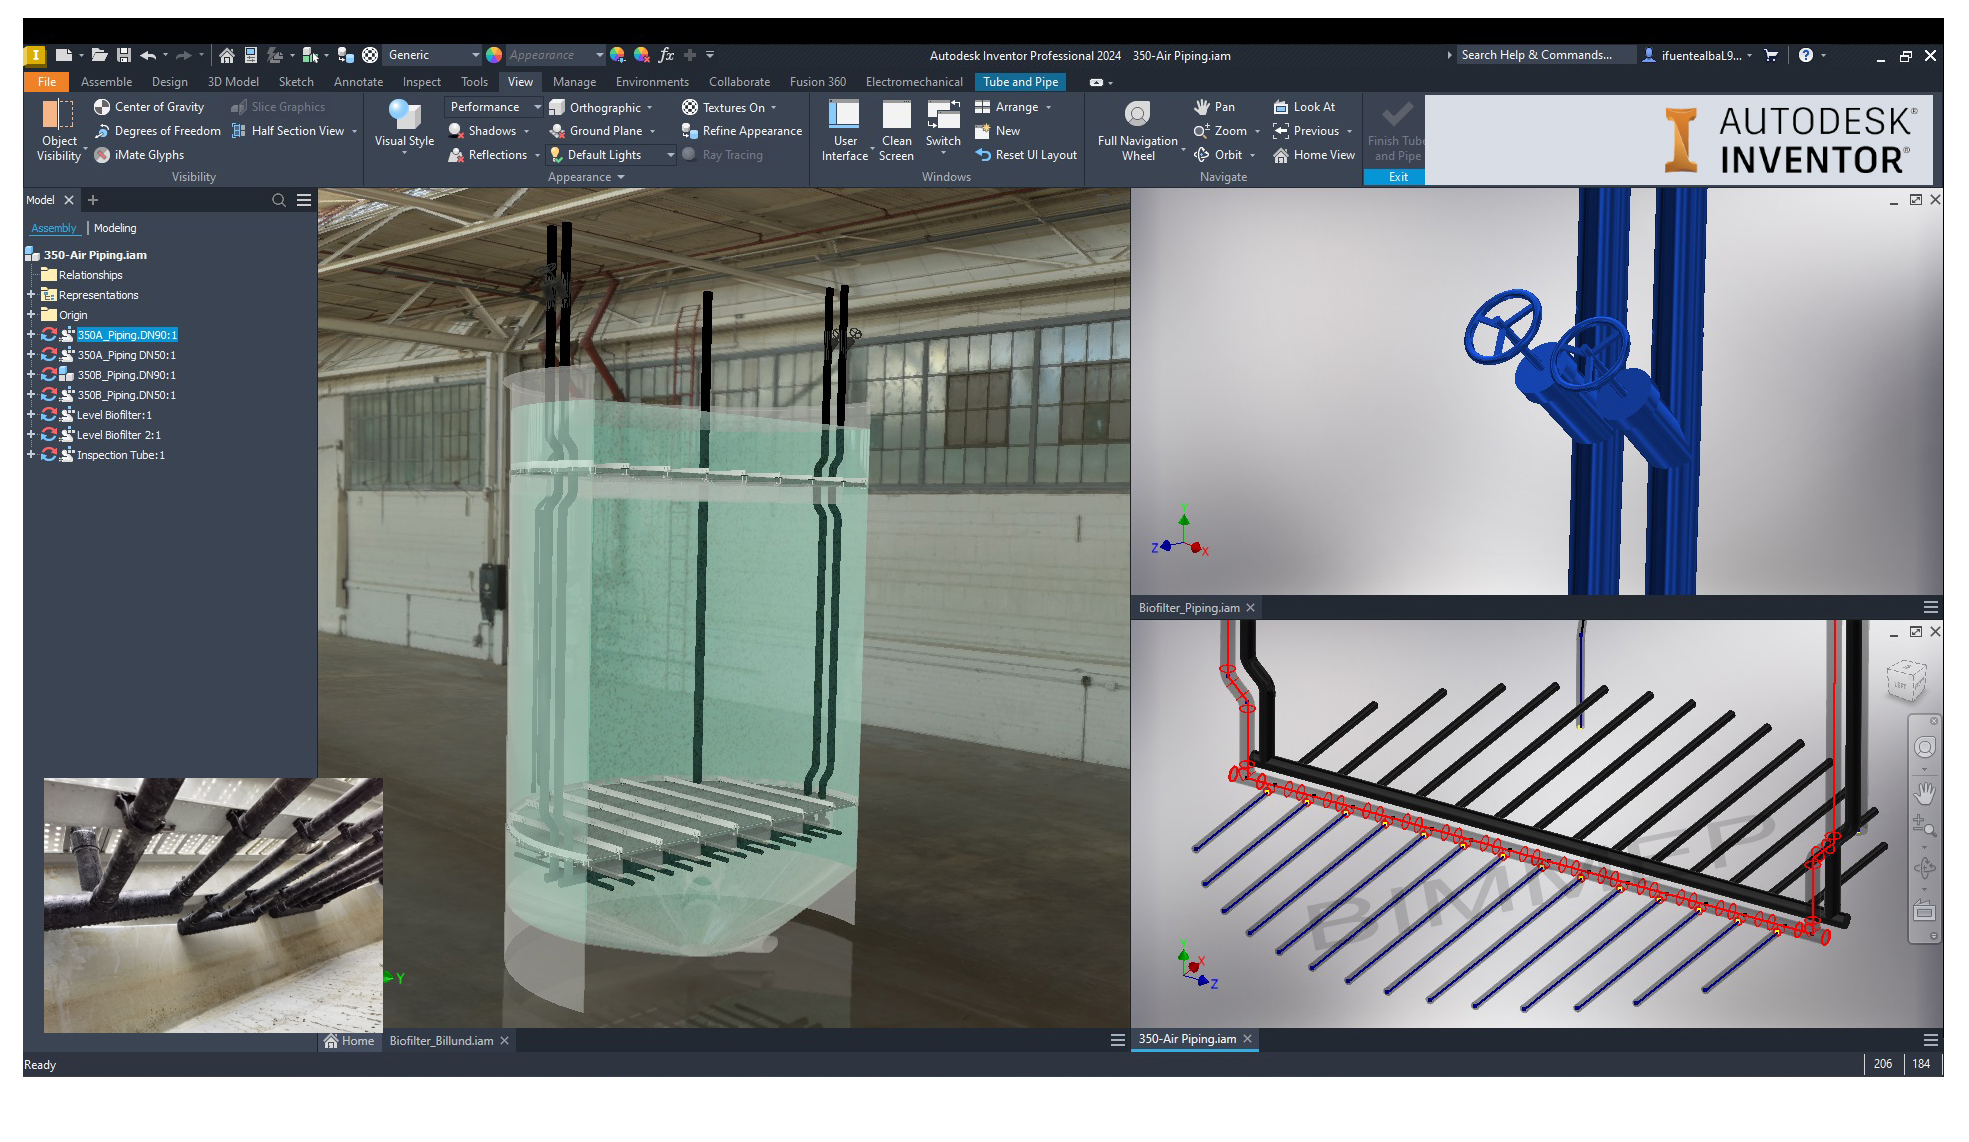
Task: Expand the Representations folder node
Action: [x=31, y=295]
